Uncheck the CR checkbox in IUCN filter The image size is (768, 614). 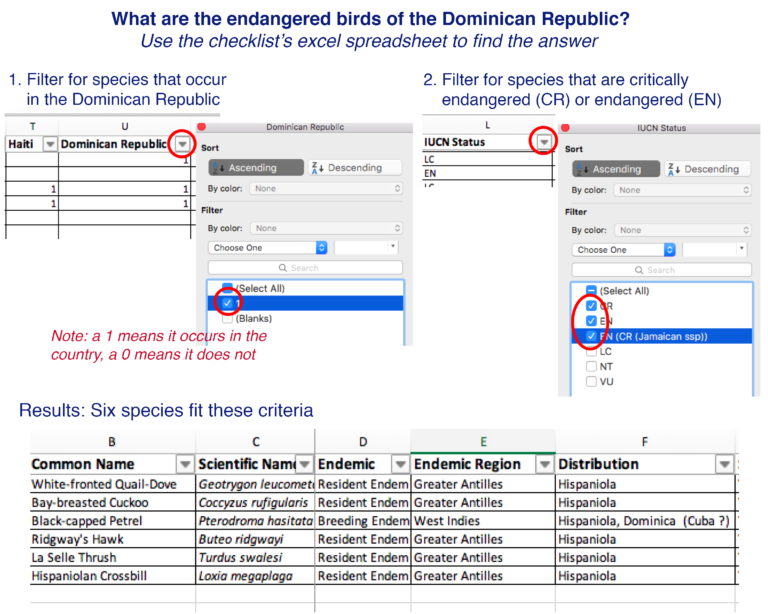[x=592, y=306]
